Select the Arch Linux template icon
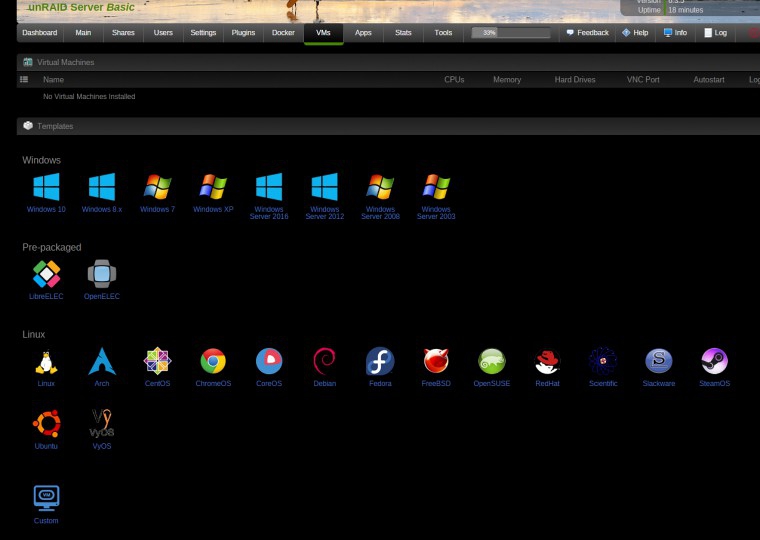 [x=102, y=361]
